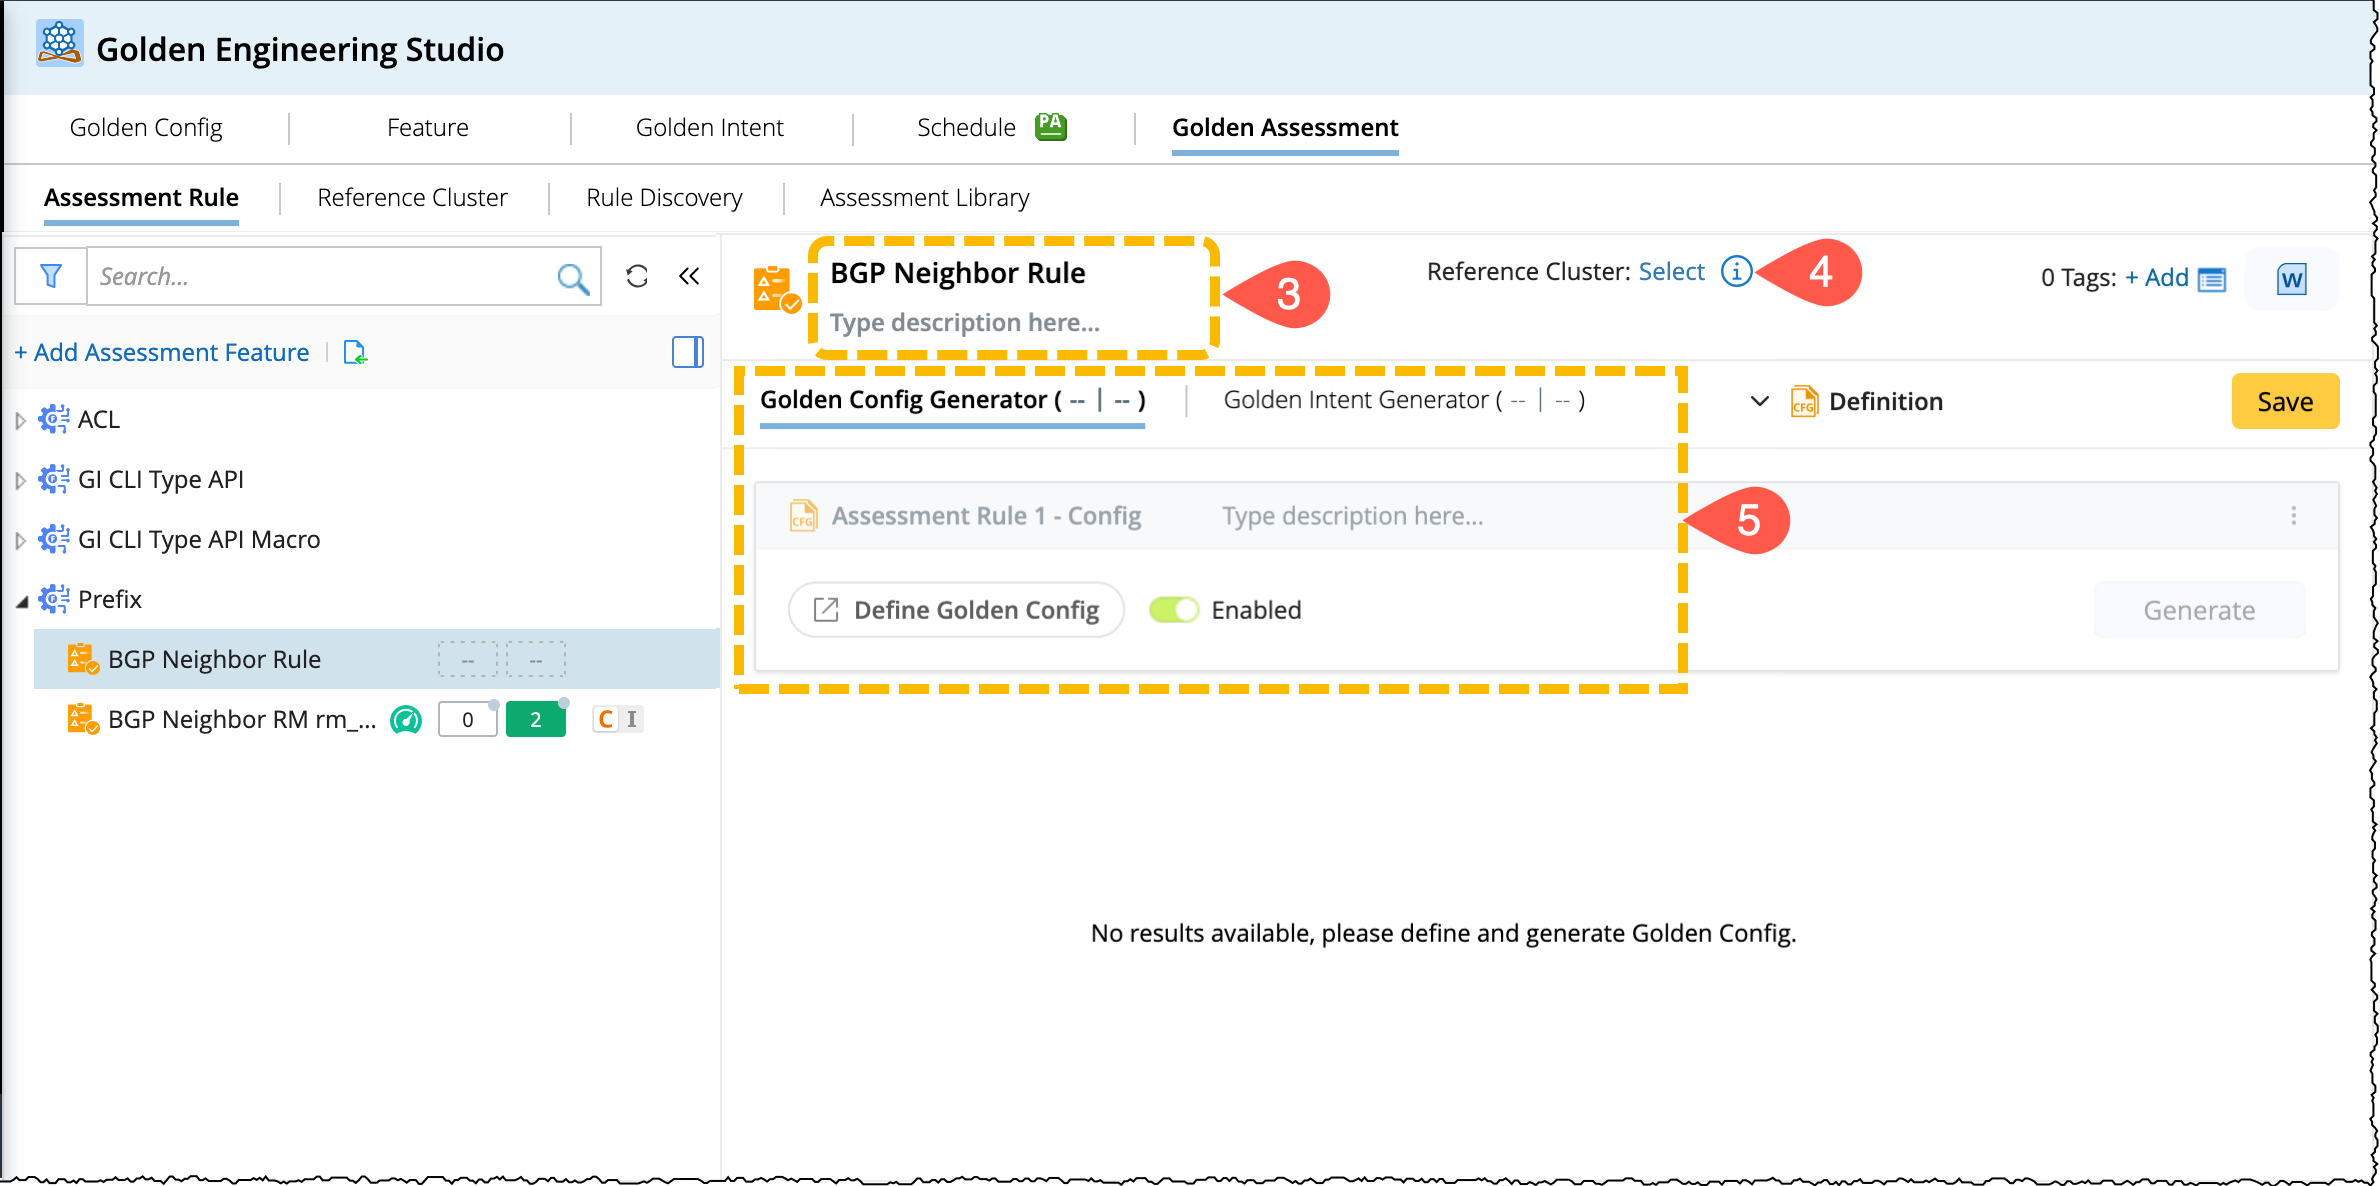Viewport: 2380px width, 1186px height.
Task: Expand the Definition chevron dropdown
Action: (1759, 402)
